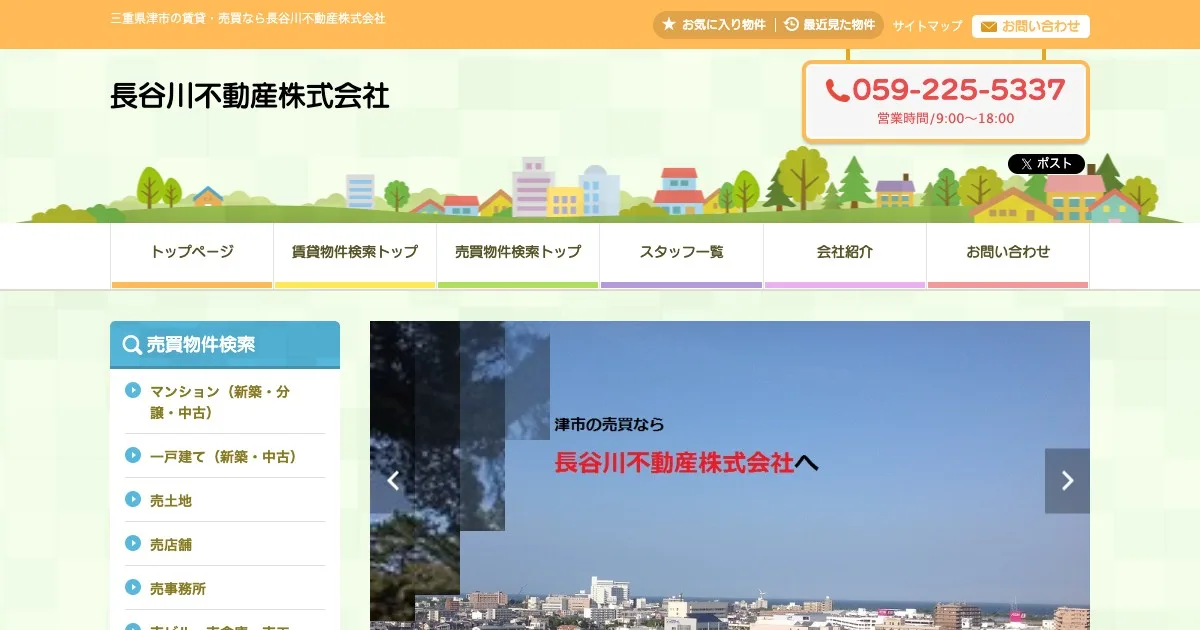This screenshot has width=1200, height=630.
Task: Open お問い合わせ navigation item
Action: (1008, 255)
